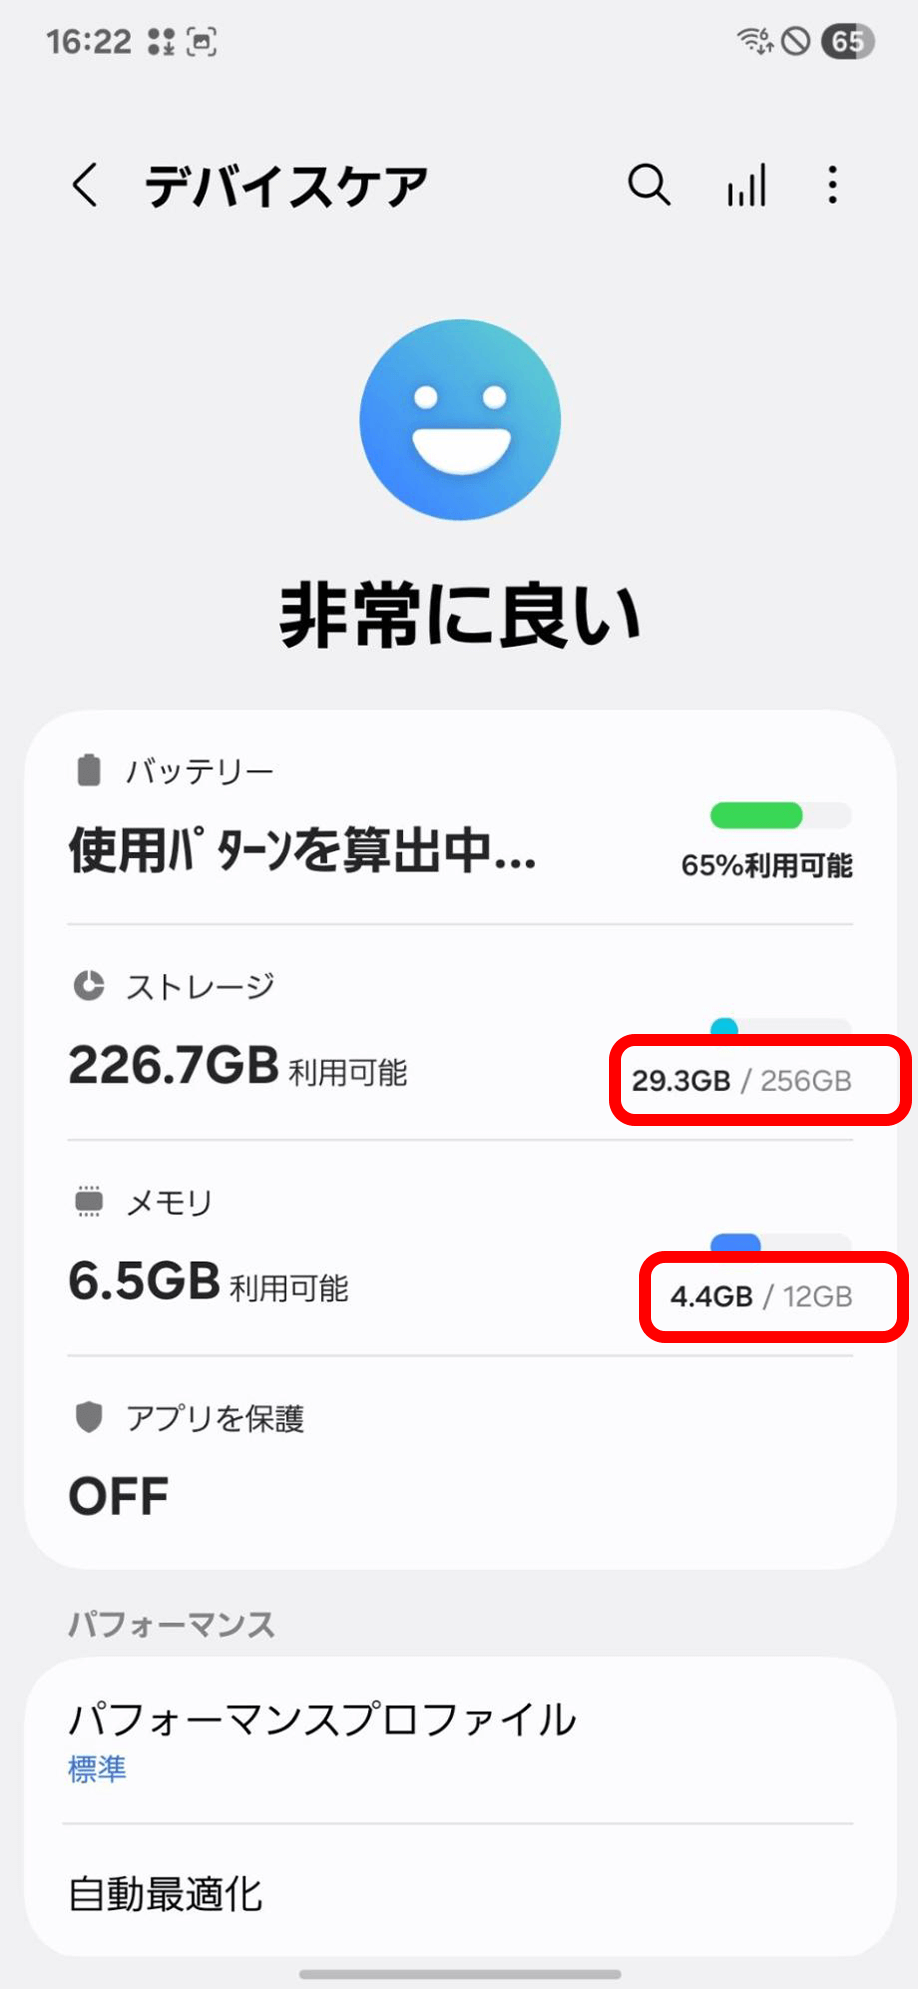Screen dimensions: 918x1989
Task: Tap the battery icon beside バッテリー
Action: pyautogui.click(x=89, y=771)
